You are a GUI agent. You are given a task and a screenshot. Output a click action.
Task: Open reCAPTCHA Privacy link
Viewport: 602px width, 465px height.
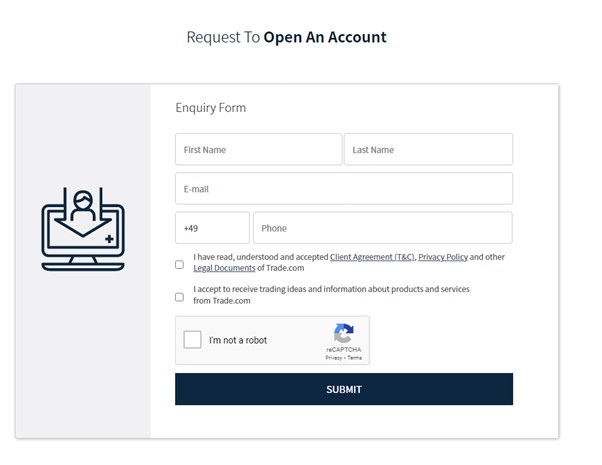pos(333,357)
